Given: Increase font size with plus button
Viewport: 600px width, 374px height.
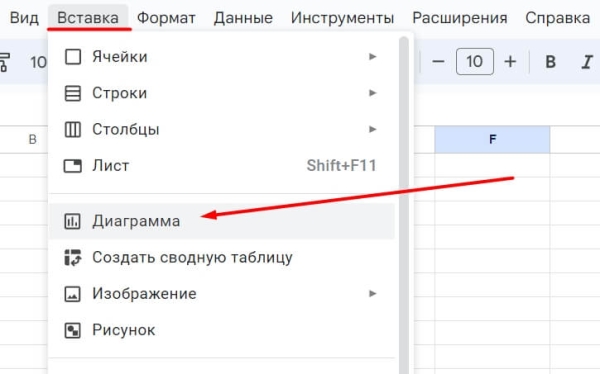Looking at the screenshot, I should pos(510,62).
